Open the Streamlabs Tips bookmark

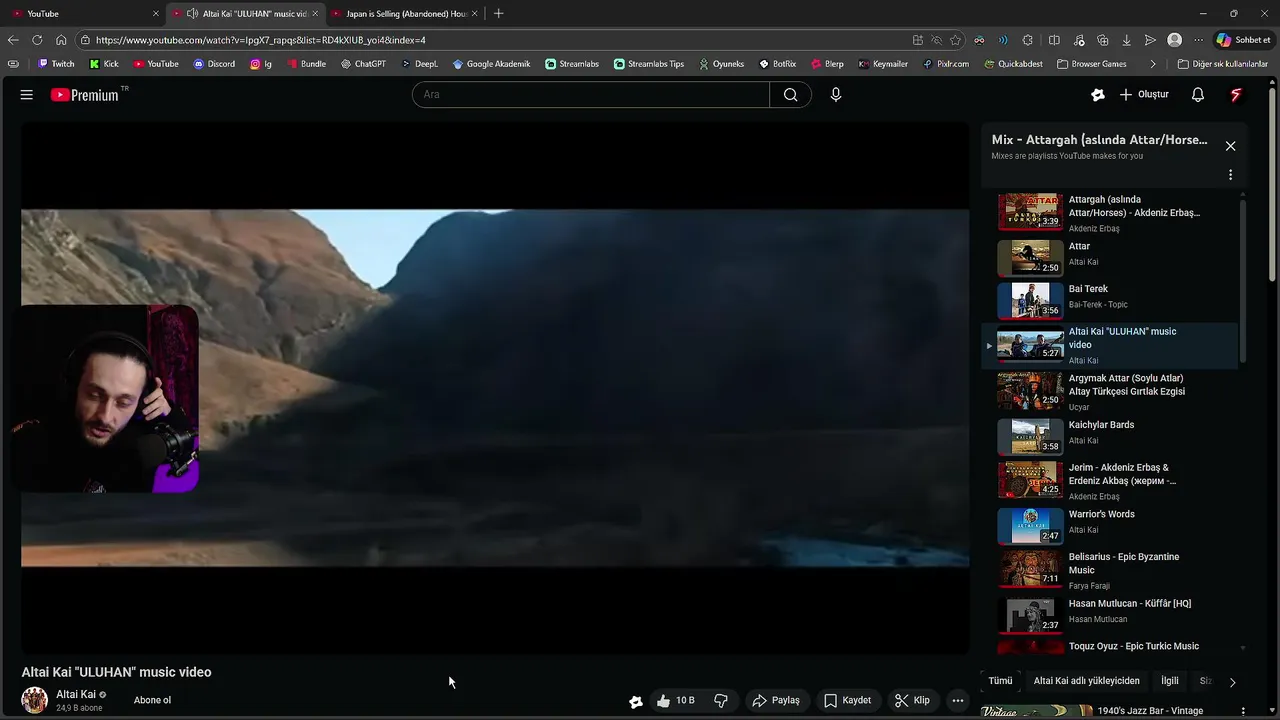[649, 64]
